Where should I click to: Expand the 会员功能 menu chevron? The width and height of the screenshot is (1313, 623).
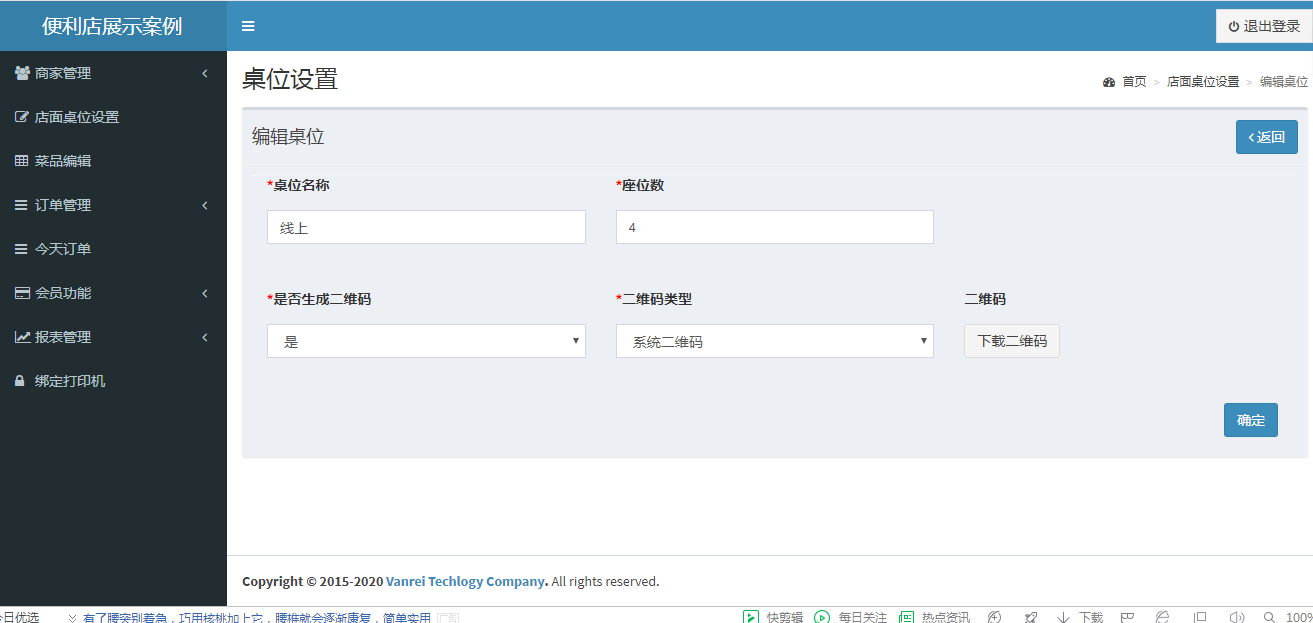pyautogui.click(x=205, y=293)
